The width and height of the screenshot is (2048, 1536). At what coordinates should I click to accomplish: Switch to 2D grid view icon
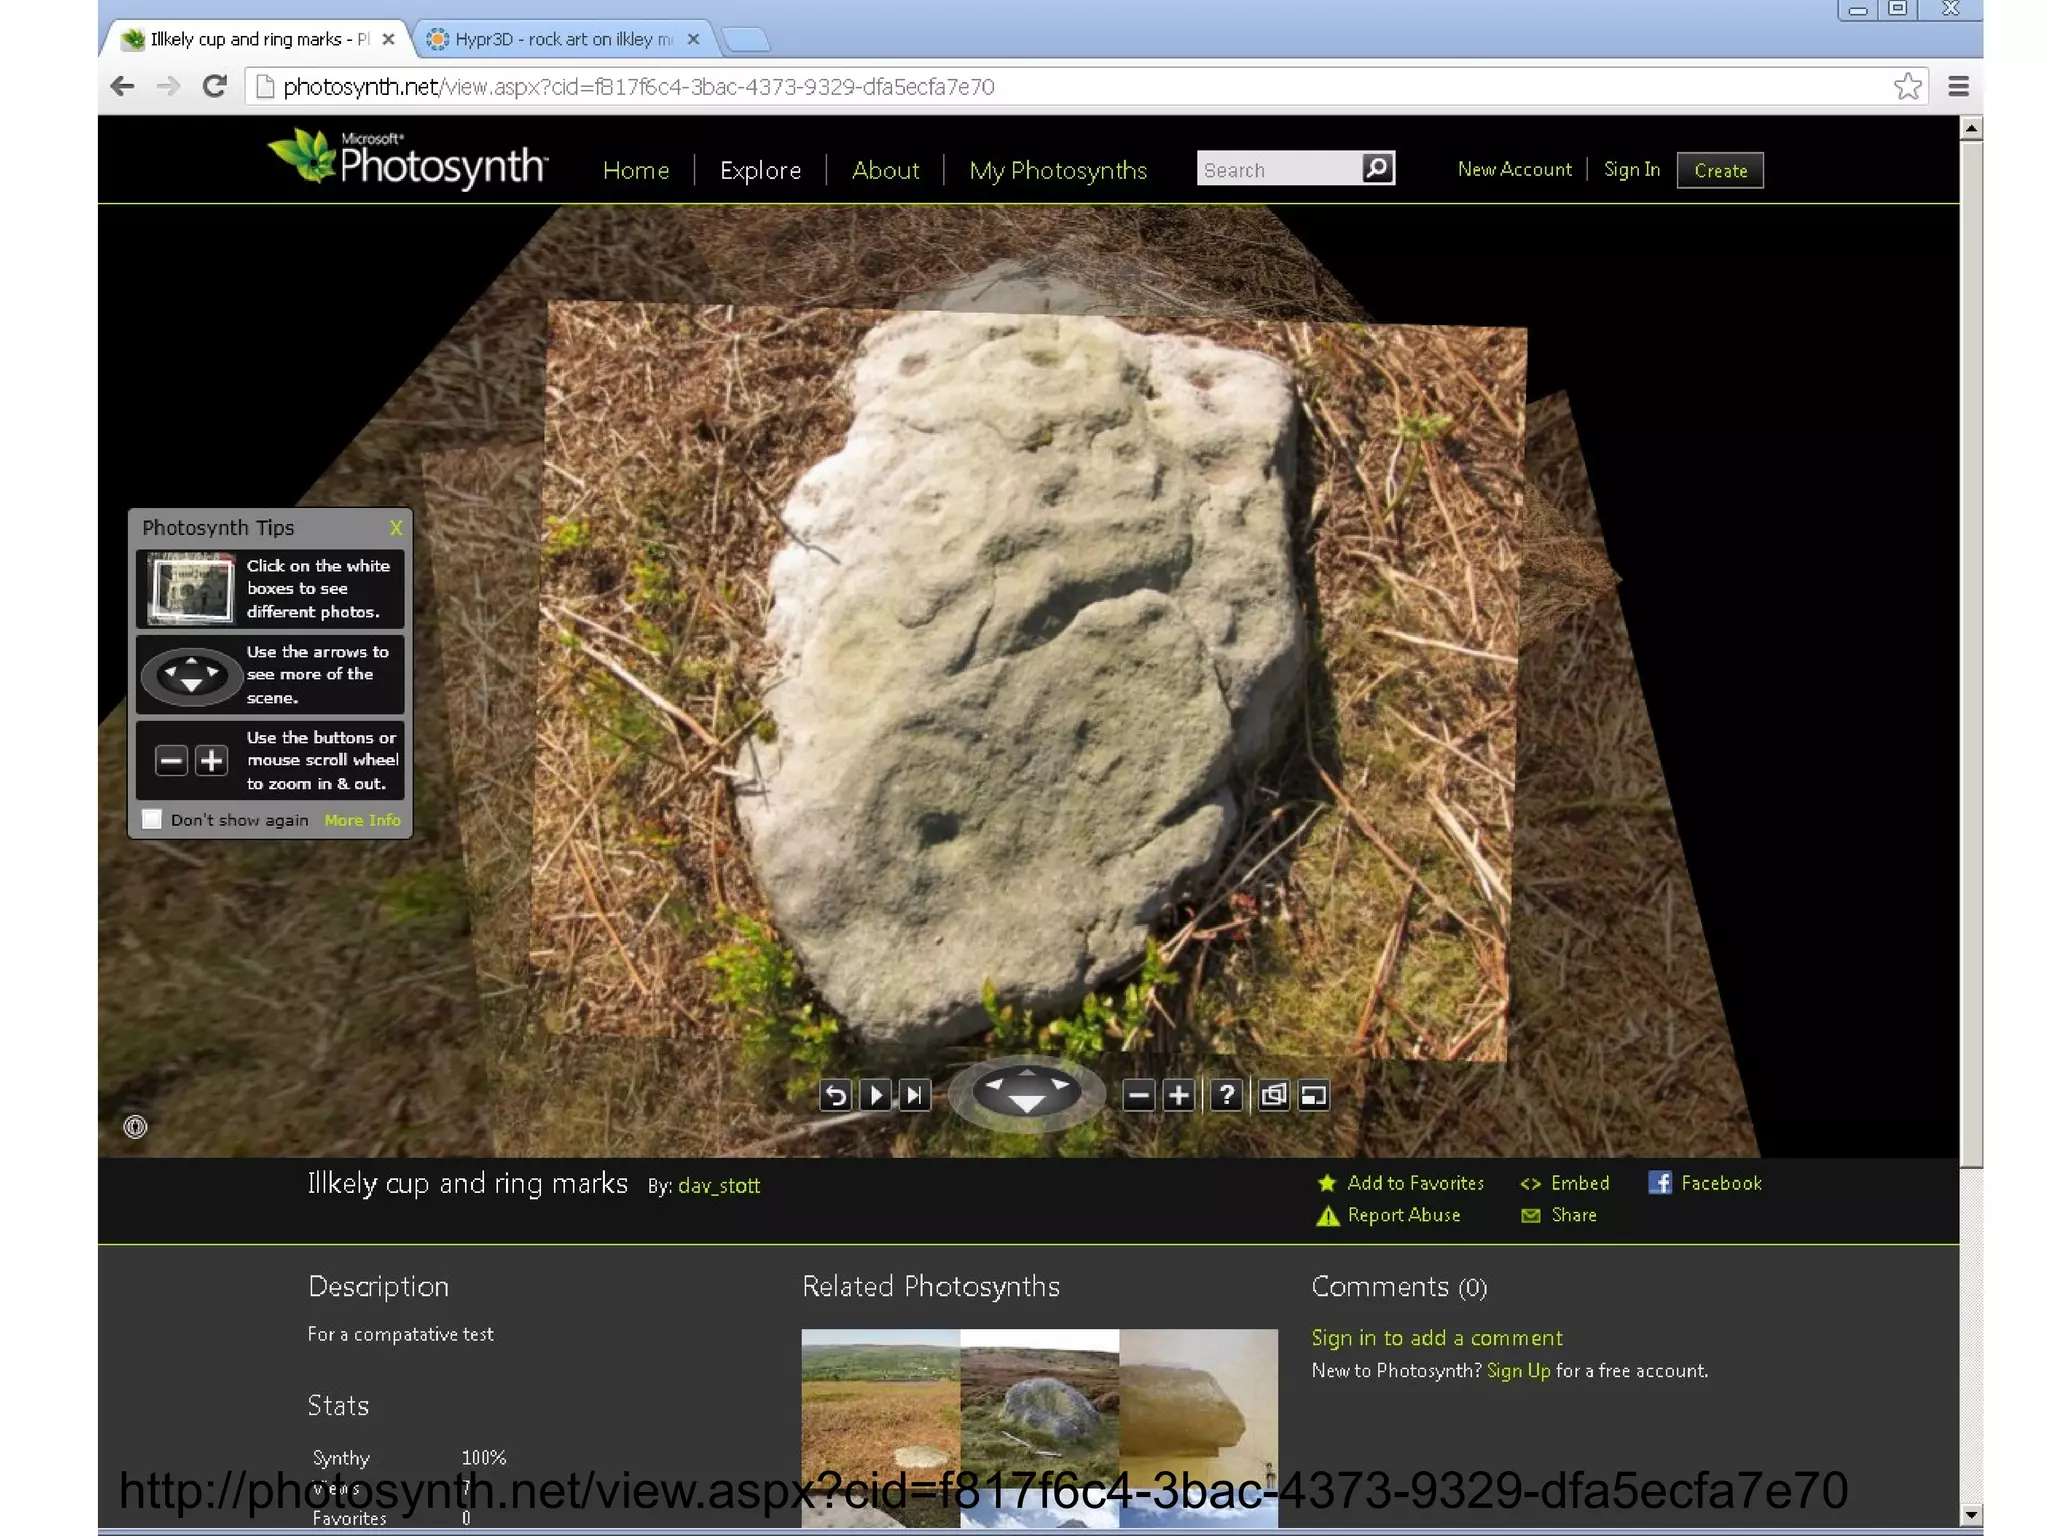1273,1095
